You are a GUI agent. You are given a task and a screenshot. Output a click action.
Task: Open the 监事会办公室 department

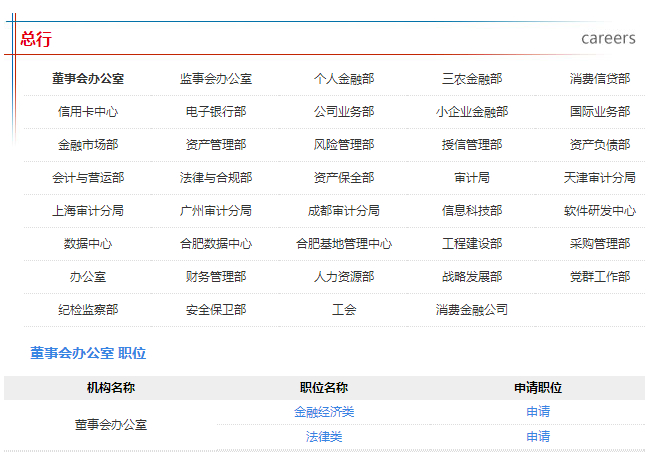(x=216, y=78)
